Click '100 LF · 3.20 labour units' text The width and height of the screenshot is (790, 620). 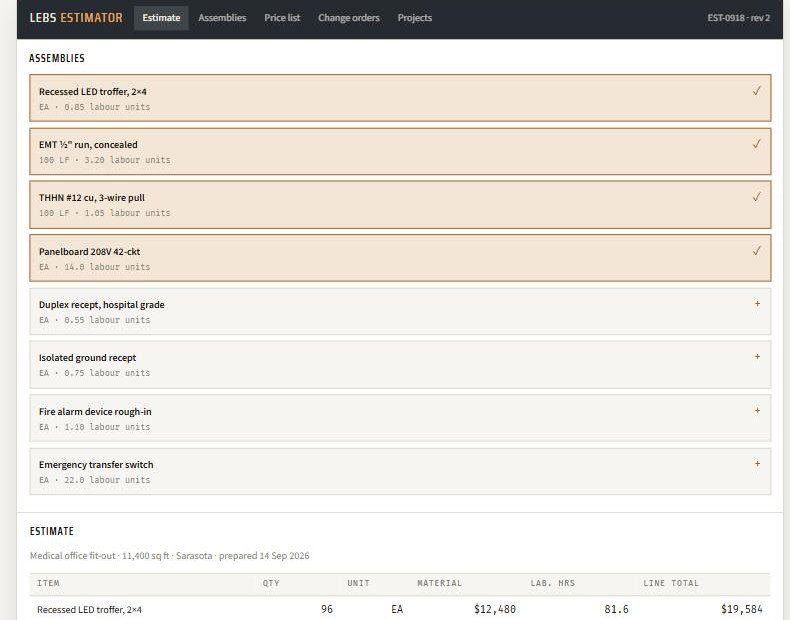point(105,160)
